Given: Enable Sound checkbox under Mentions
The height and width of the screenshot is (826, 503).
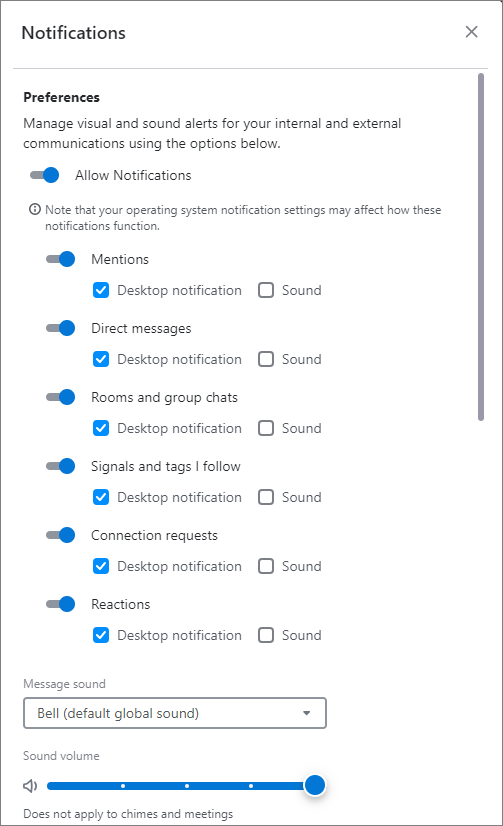Looking at the screenshot, I should tap(266, 290).
